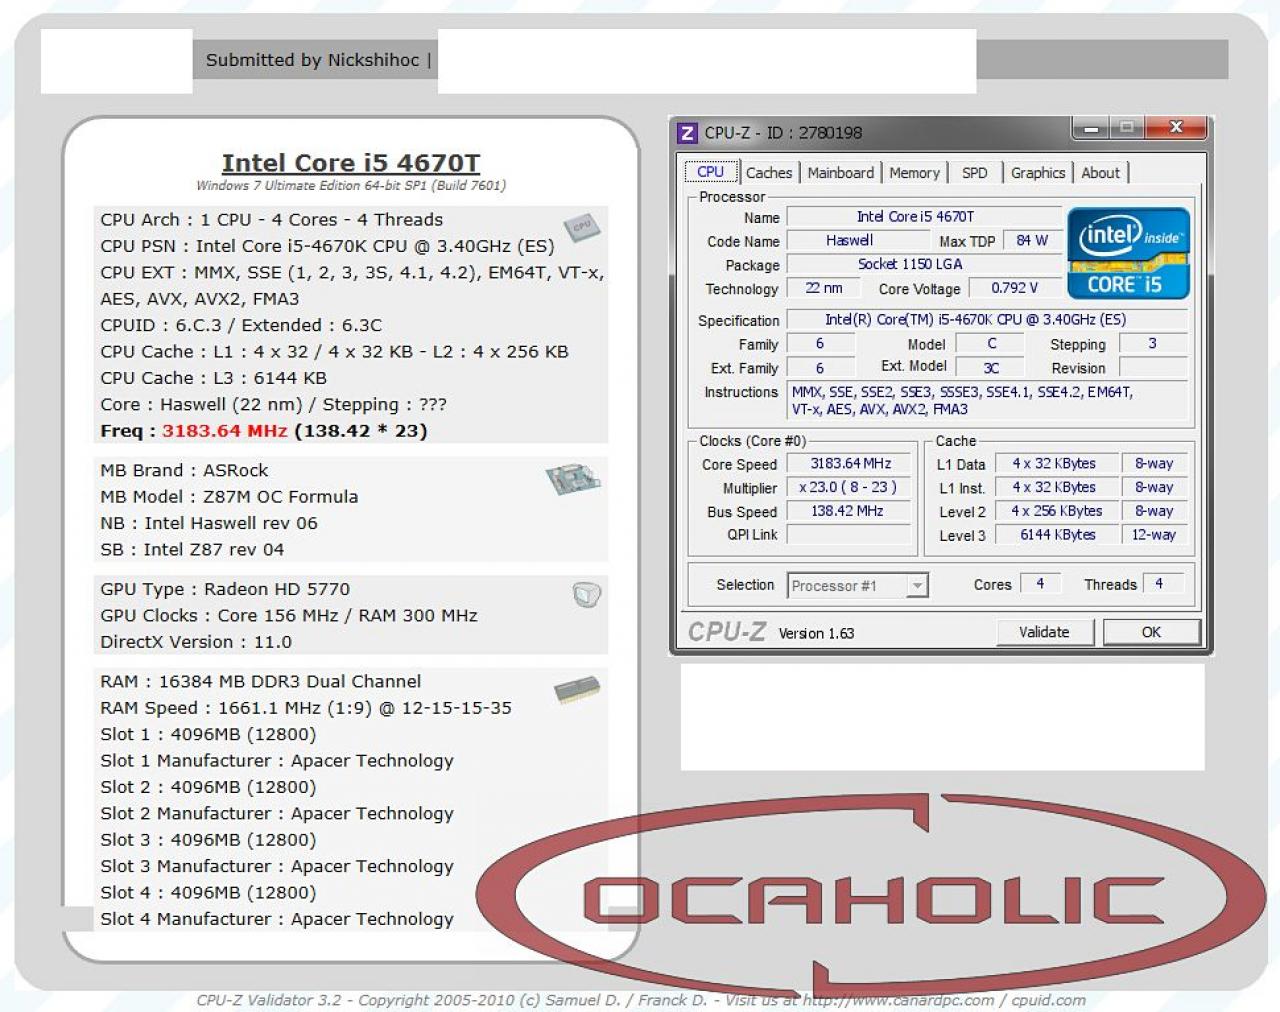Image resolution: width=1280 pixels, height=1012 pixels.
Task: Click the Slot 3 Manufacturer : Apacer Technology line
Action: coord(277,867)
